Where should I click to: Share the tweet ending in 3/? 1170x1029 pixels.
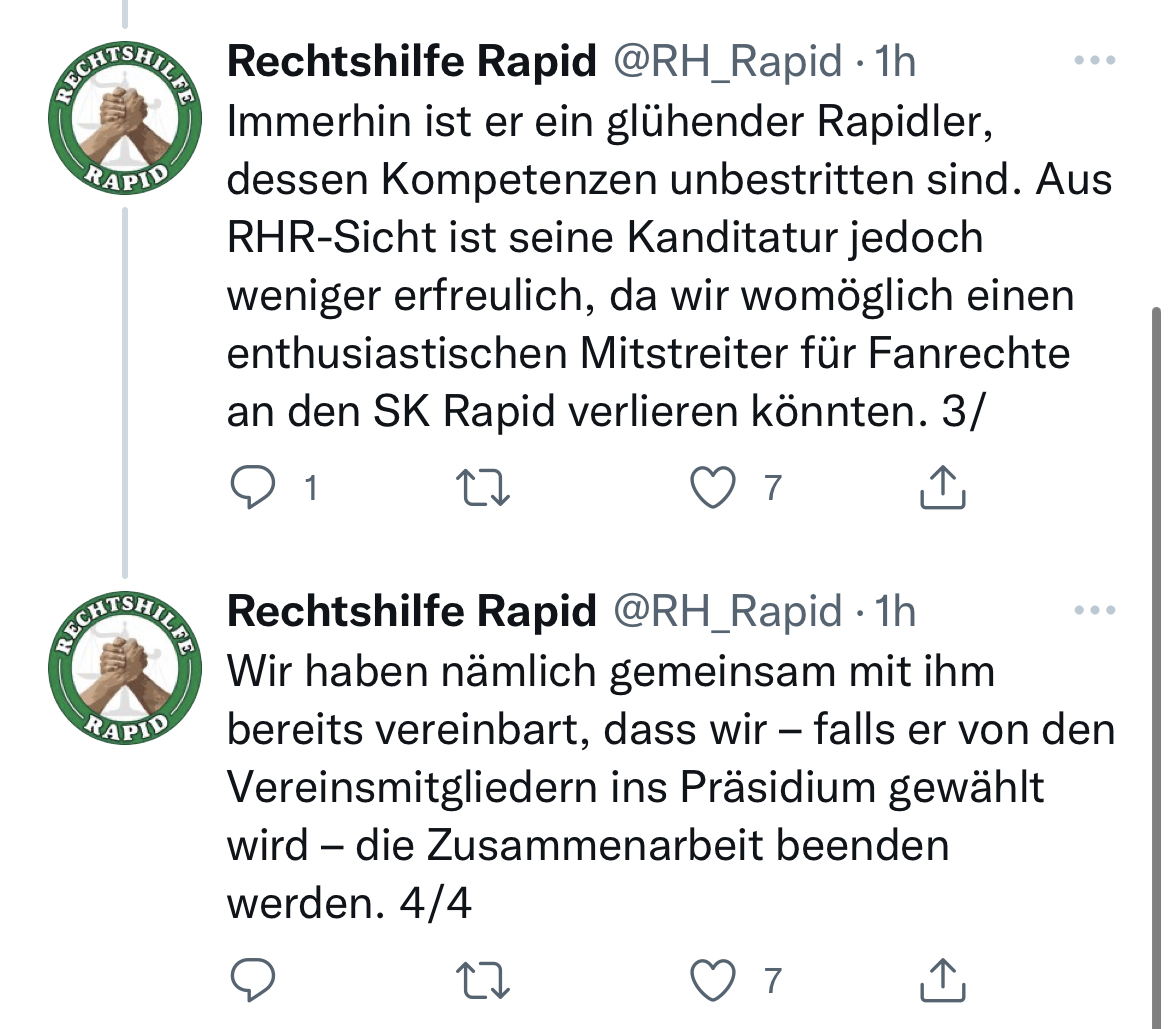[x=942, y=487]
